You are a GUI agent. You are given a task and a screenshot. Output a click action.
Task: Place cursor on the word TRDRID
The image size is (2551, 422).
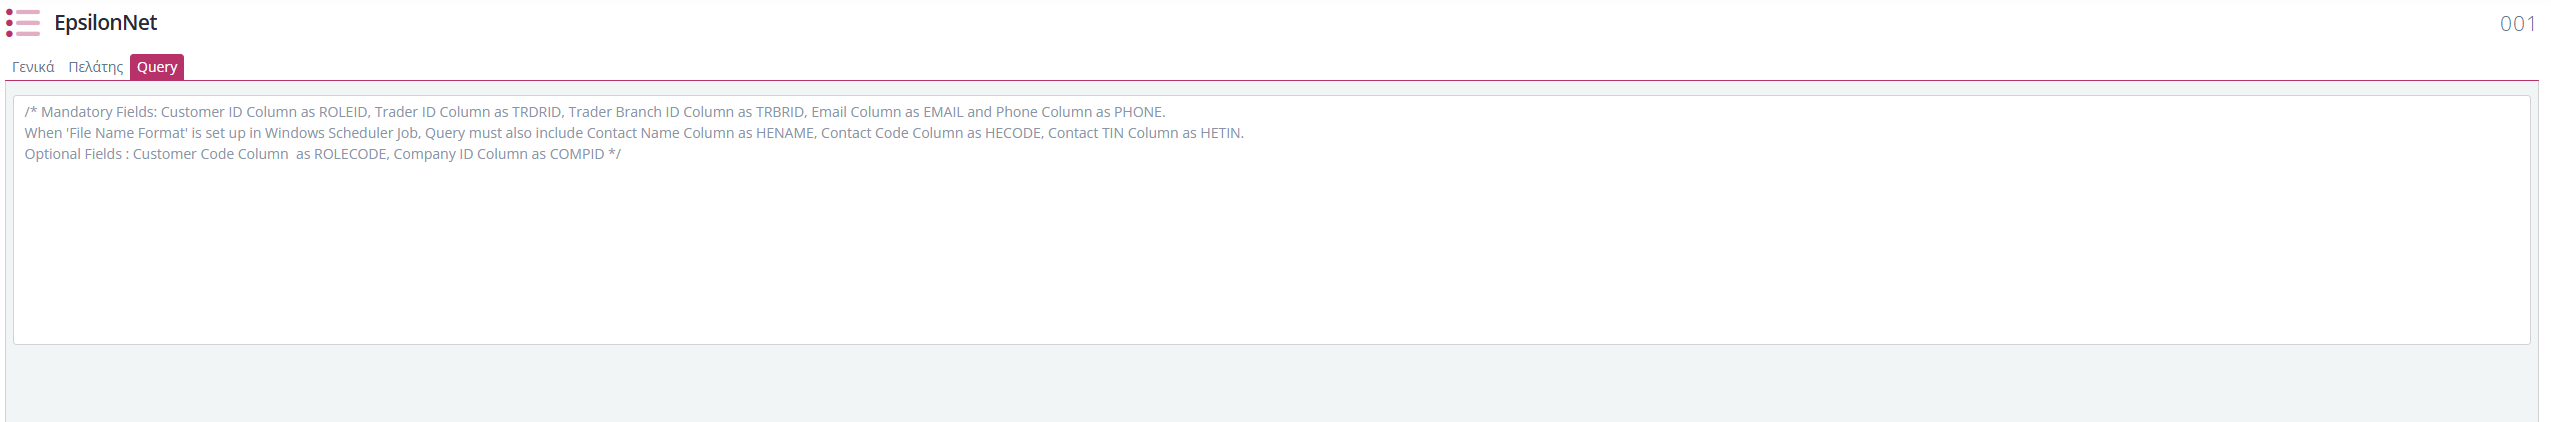pos(536,112)
